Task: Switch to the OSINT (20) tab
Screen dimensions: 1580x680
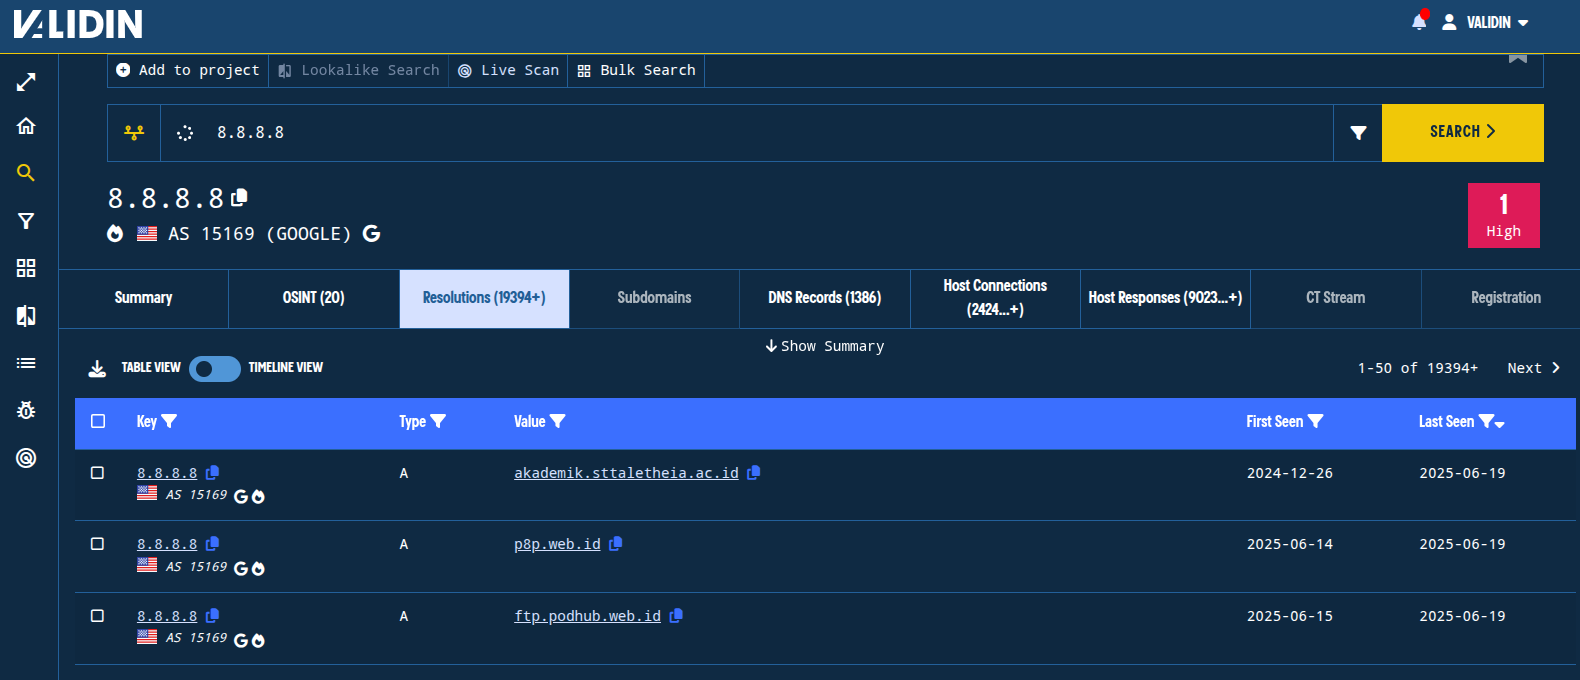Action: tap(314, 298)
